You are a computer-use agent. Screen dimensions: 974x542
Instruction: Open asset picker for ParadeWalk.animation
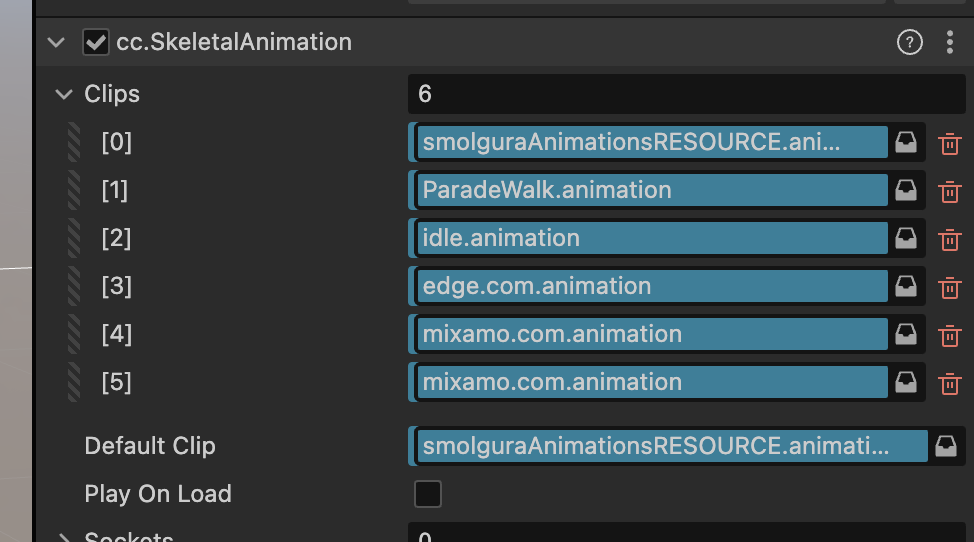coord(906,190)
